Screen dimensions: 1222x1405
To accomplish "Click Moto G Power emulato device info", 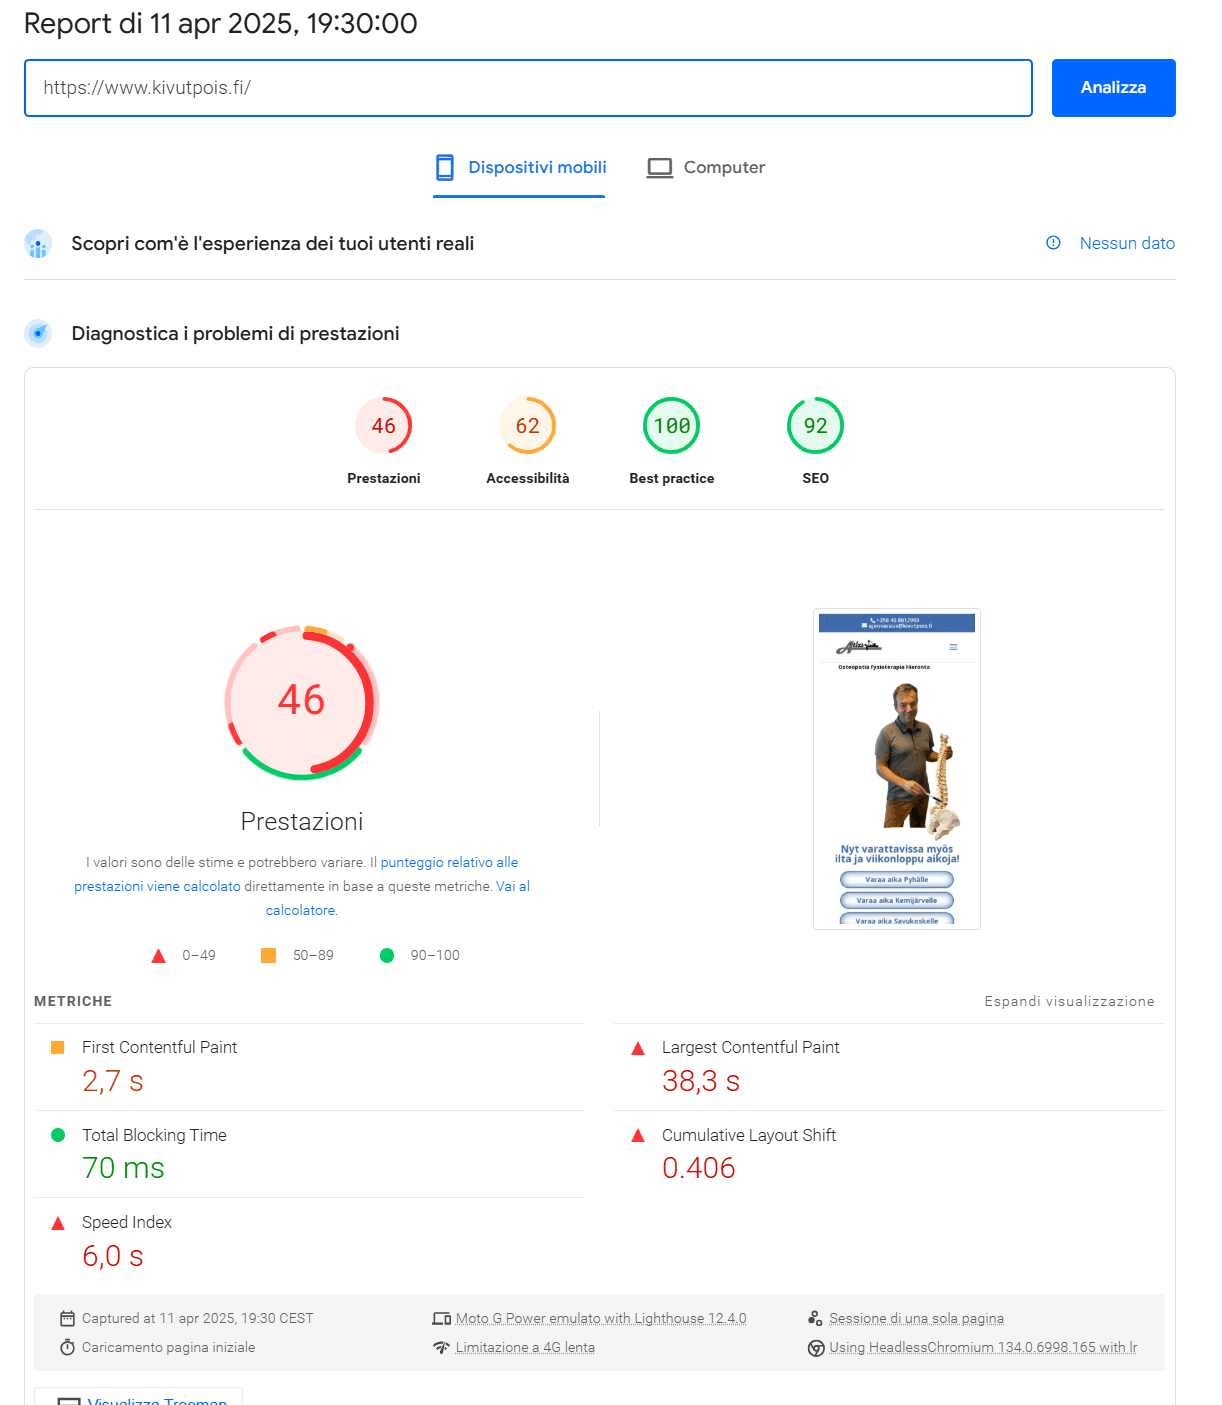I will (x=600, y=1318).
